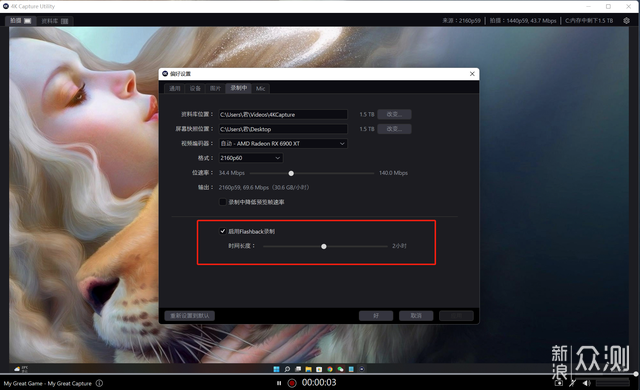Pause the Flashback playback

[279, 383]
